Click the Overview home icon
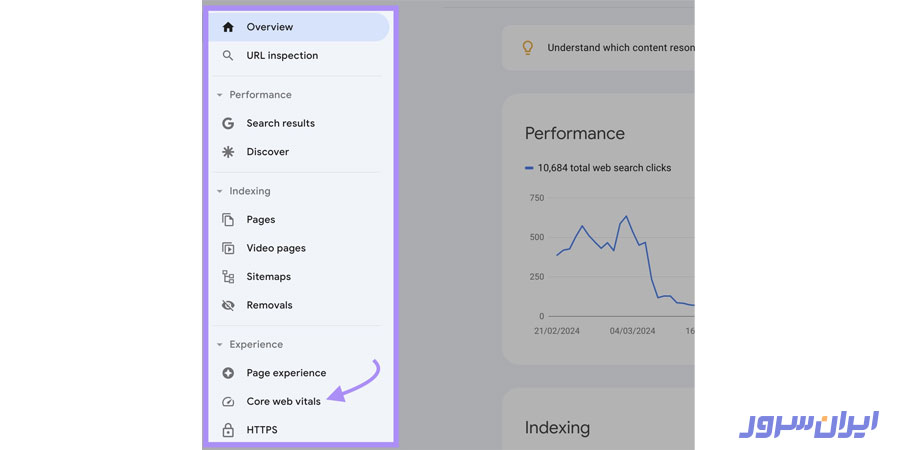This screenshot has height=450, width=900. pyautogui.click(x=228, y=27)
